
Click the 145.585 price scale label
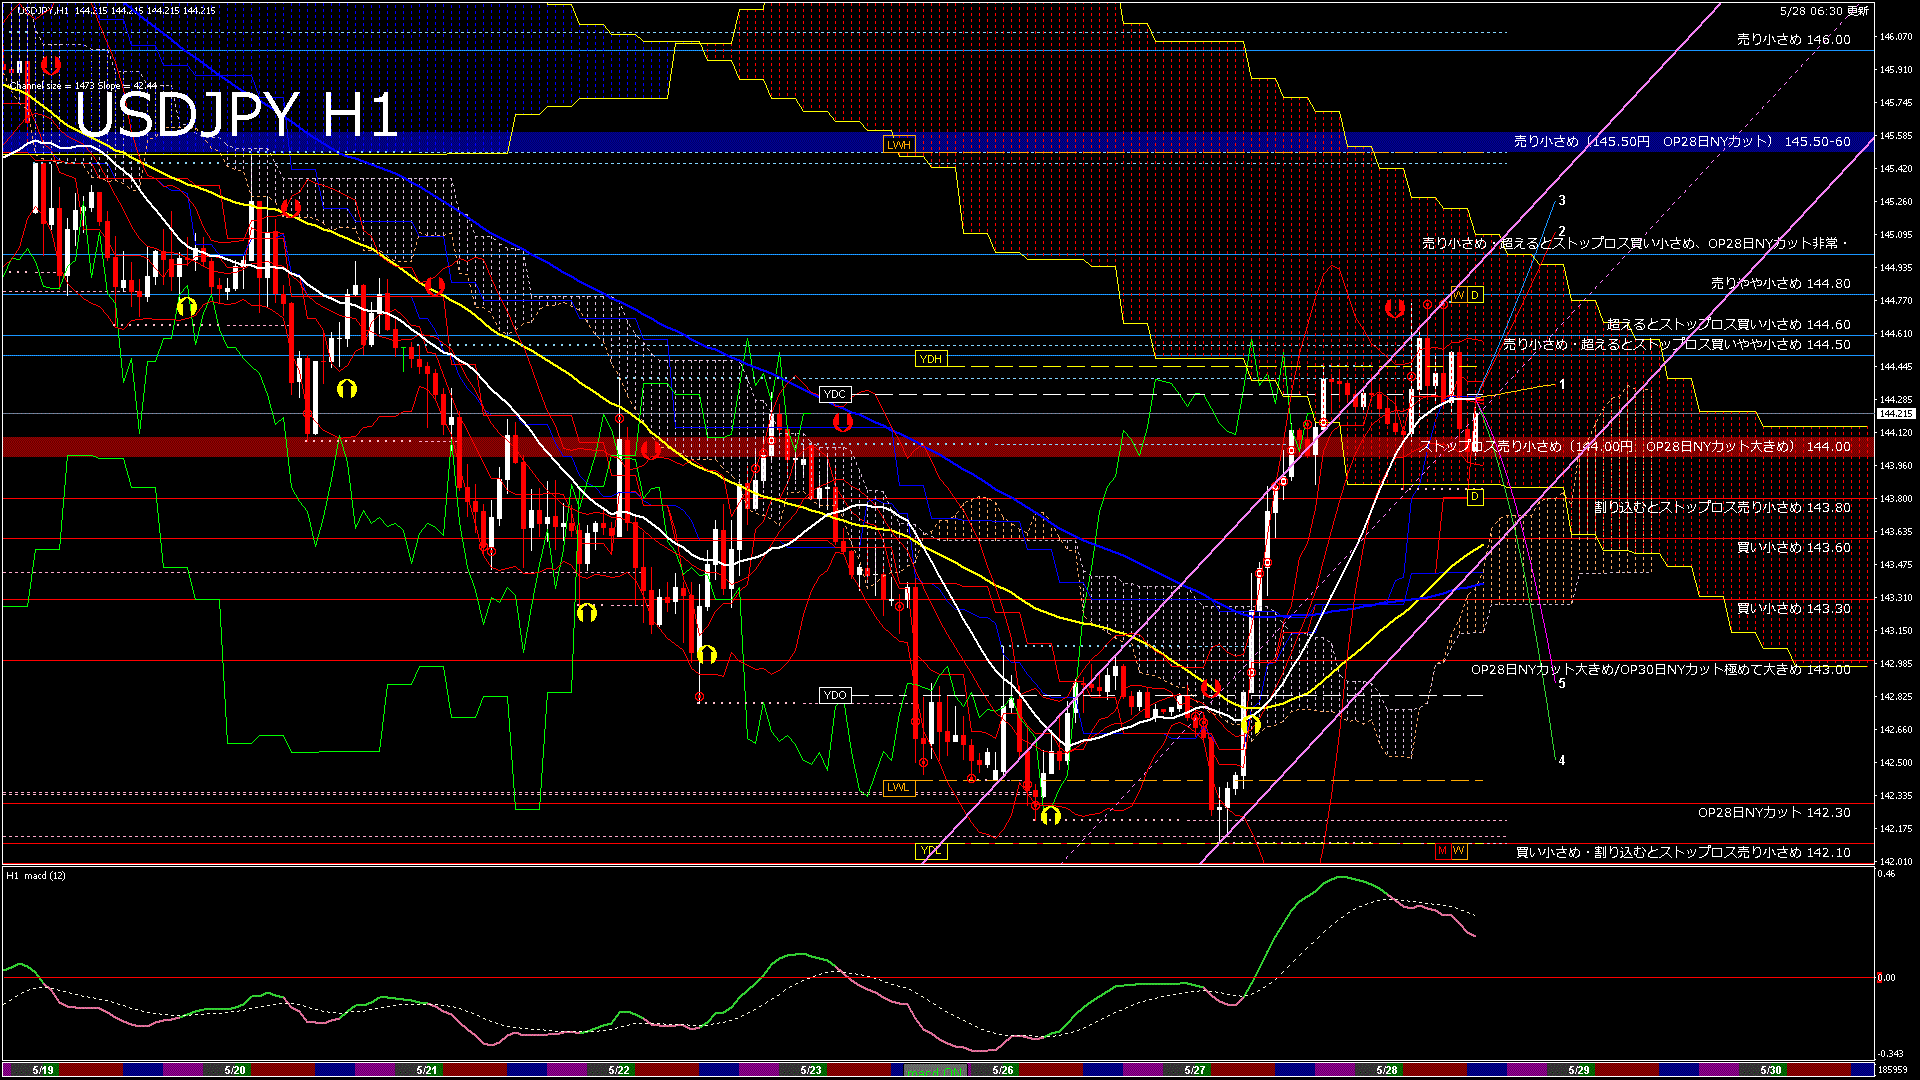pos(1896,136)
